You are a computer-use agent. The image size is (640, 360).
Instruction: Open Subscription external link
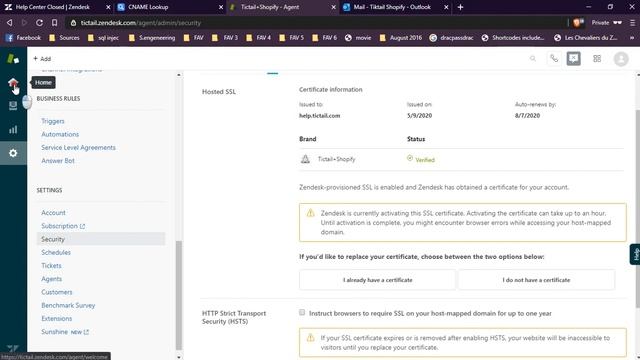tap(63, 226)
